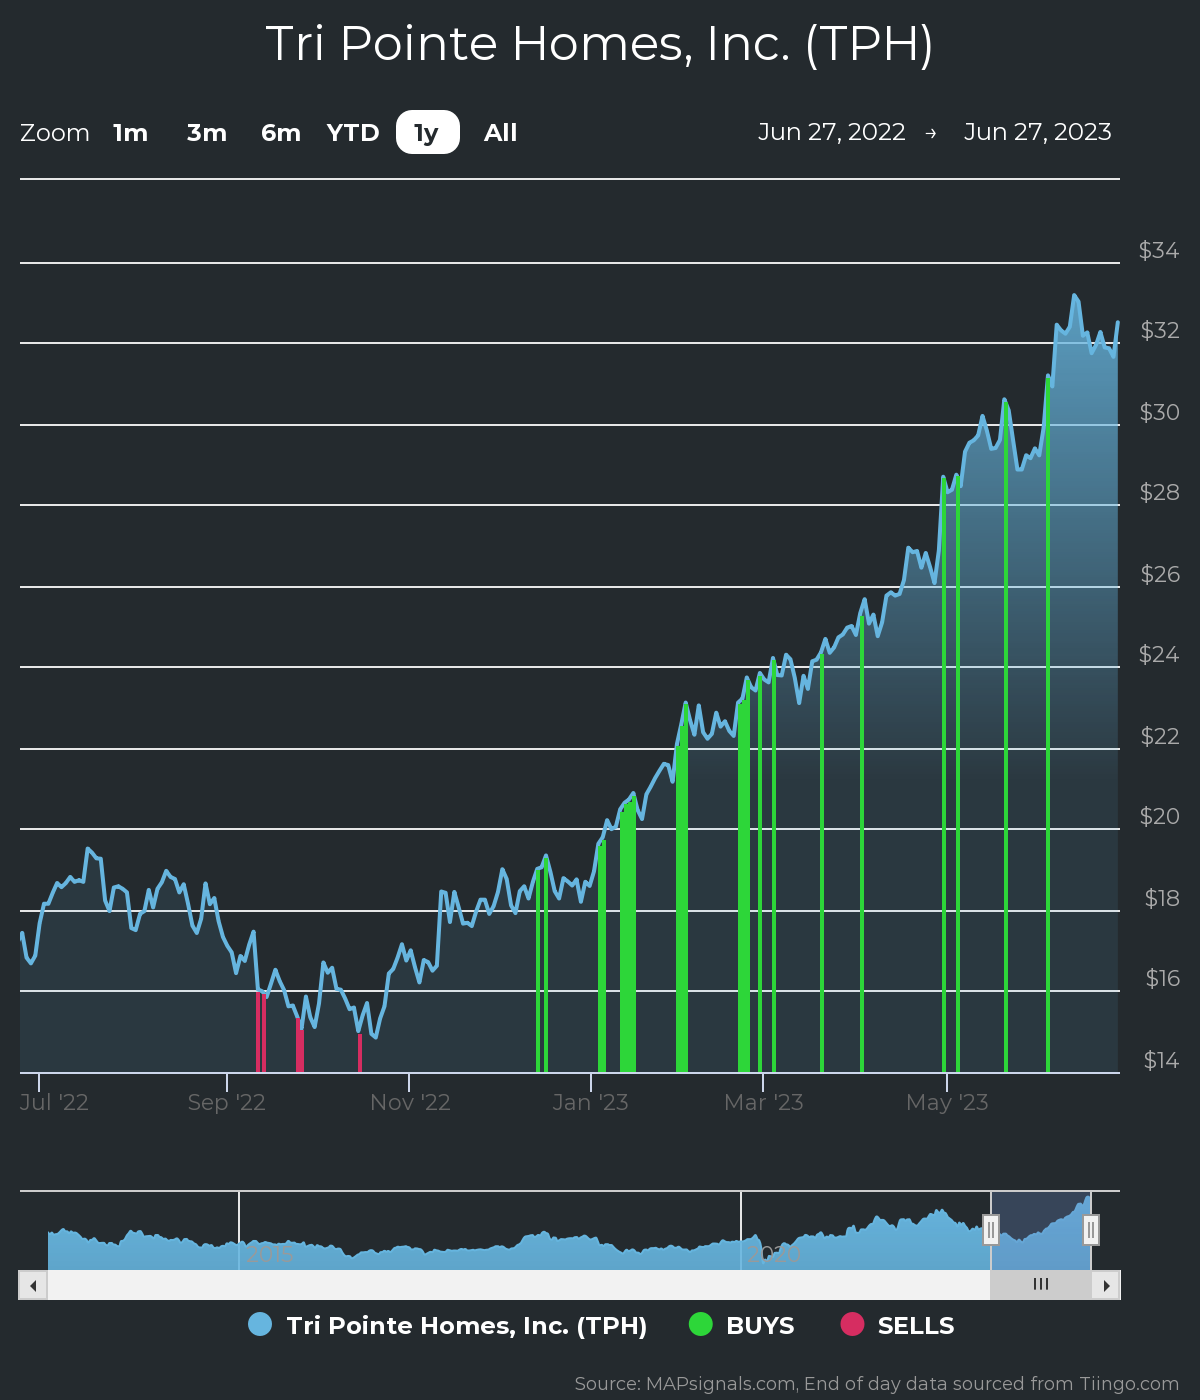Image resolution: width=1200 pixels, height=1400 pixels.
Task: Click the $20 price axis label
Action: point(1160,816)
